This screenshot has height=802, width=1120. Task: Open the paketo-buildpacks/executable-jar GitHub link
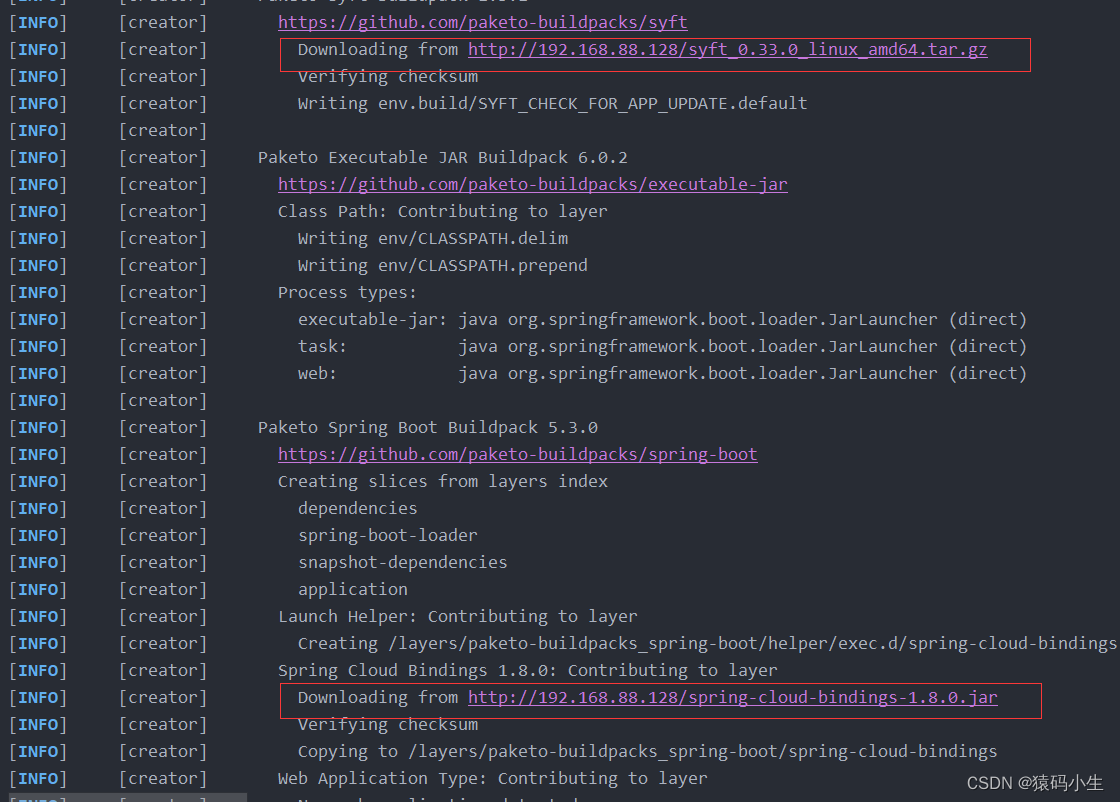click(x=532, y=184)
